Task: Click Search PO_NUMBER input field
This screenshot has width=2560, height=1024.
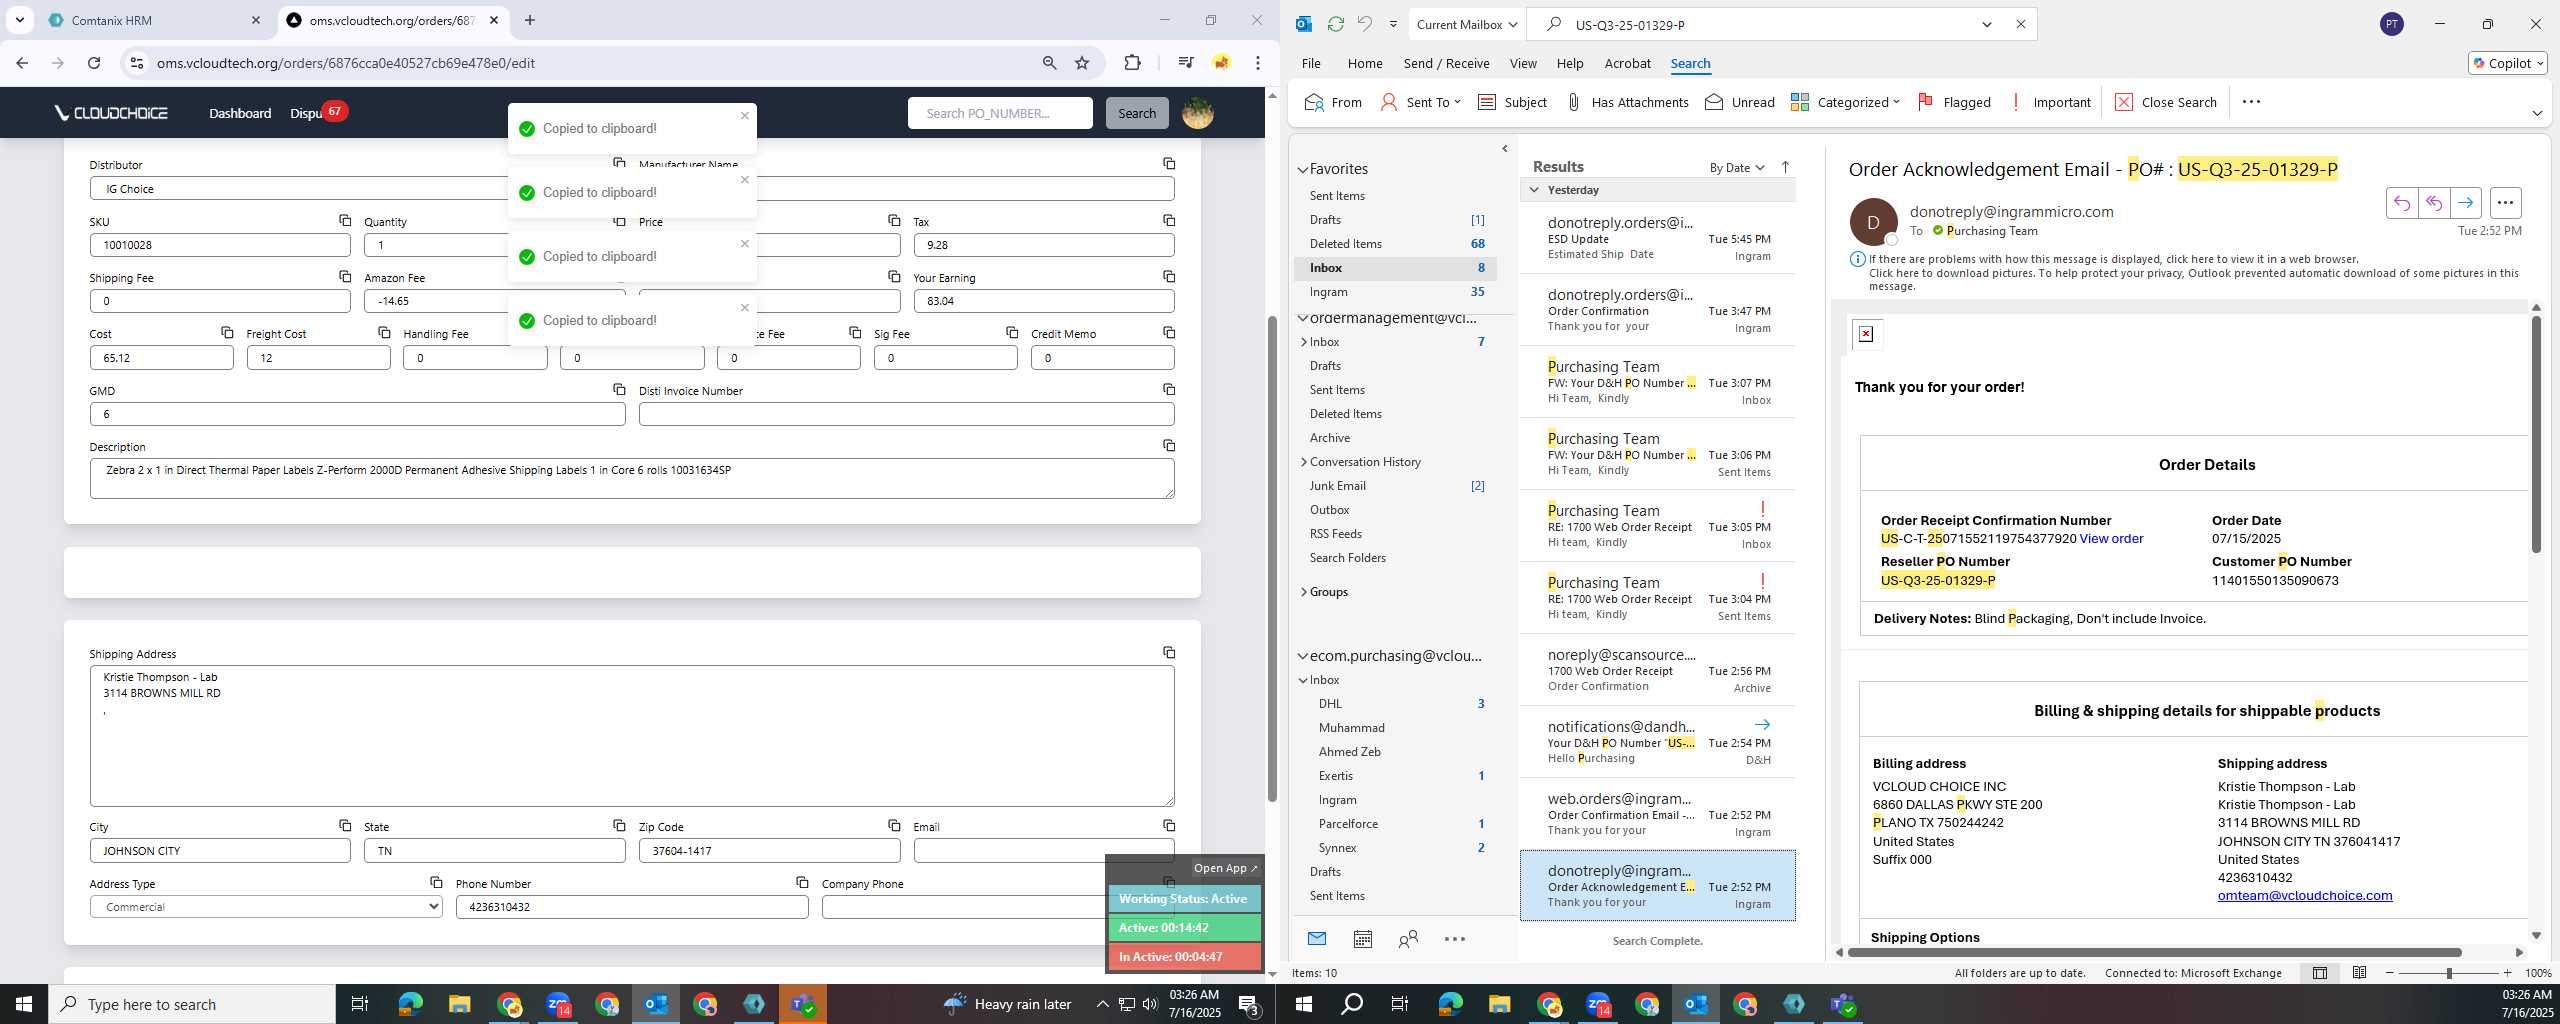Action: tap(1000, 113)
